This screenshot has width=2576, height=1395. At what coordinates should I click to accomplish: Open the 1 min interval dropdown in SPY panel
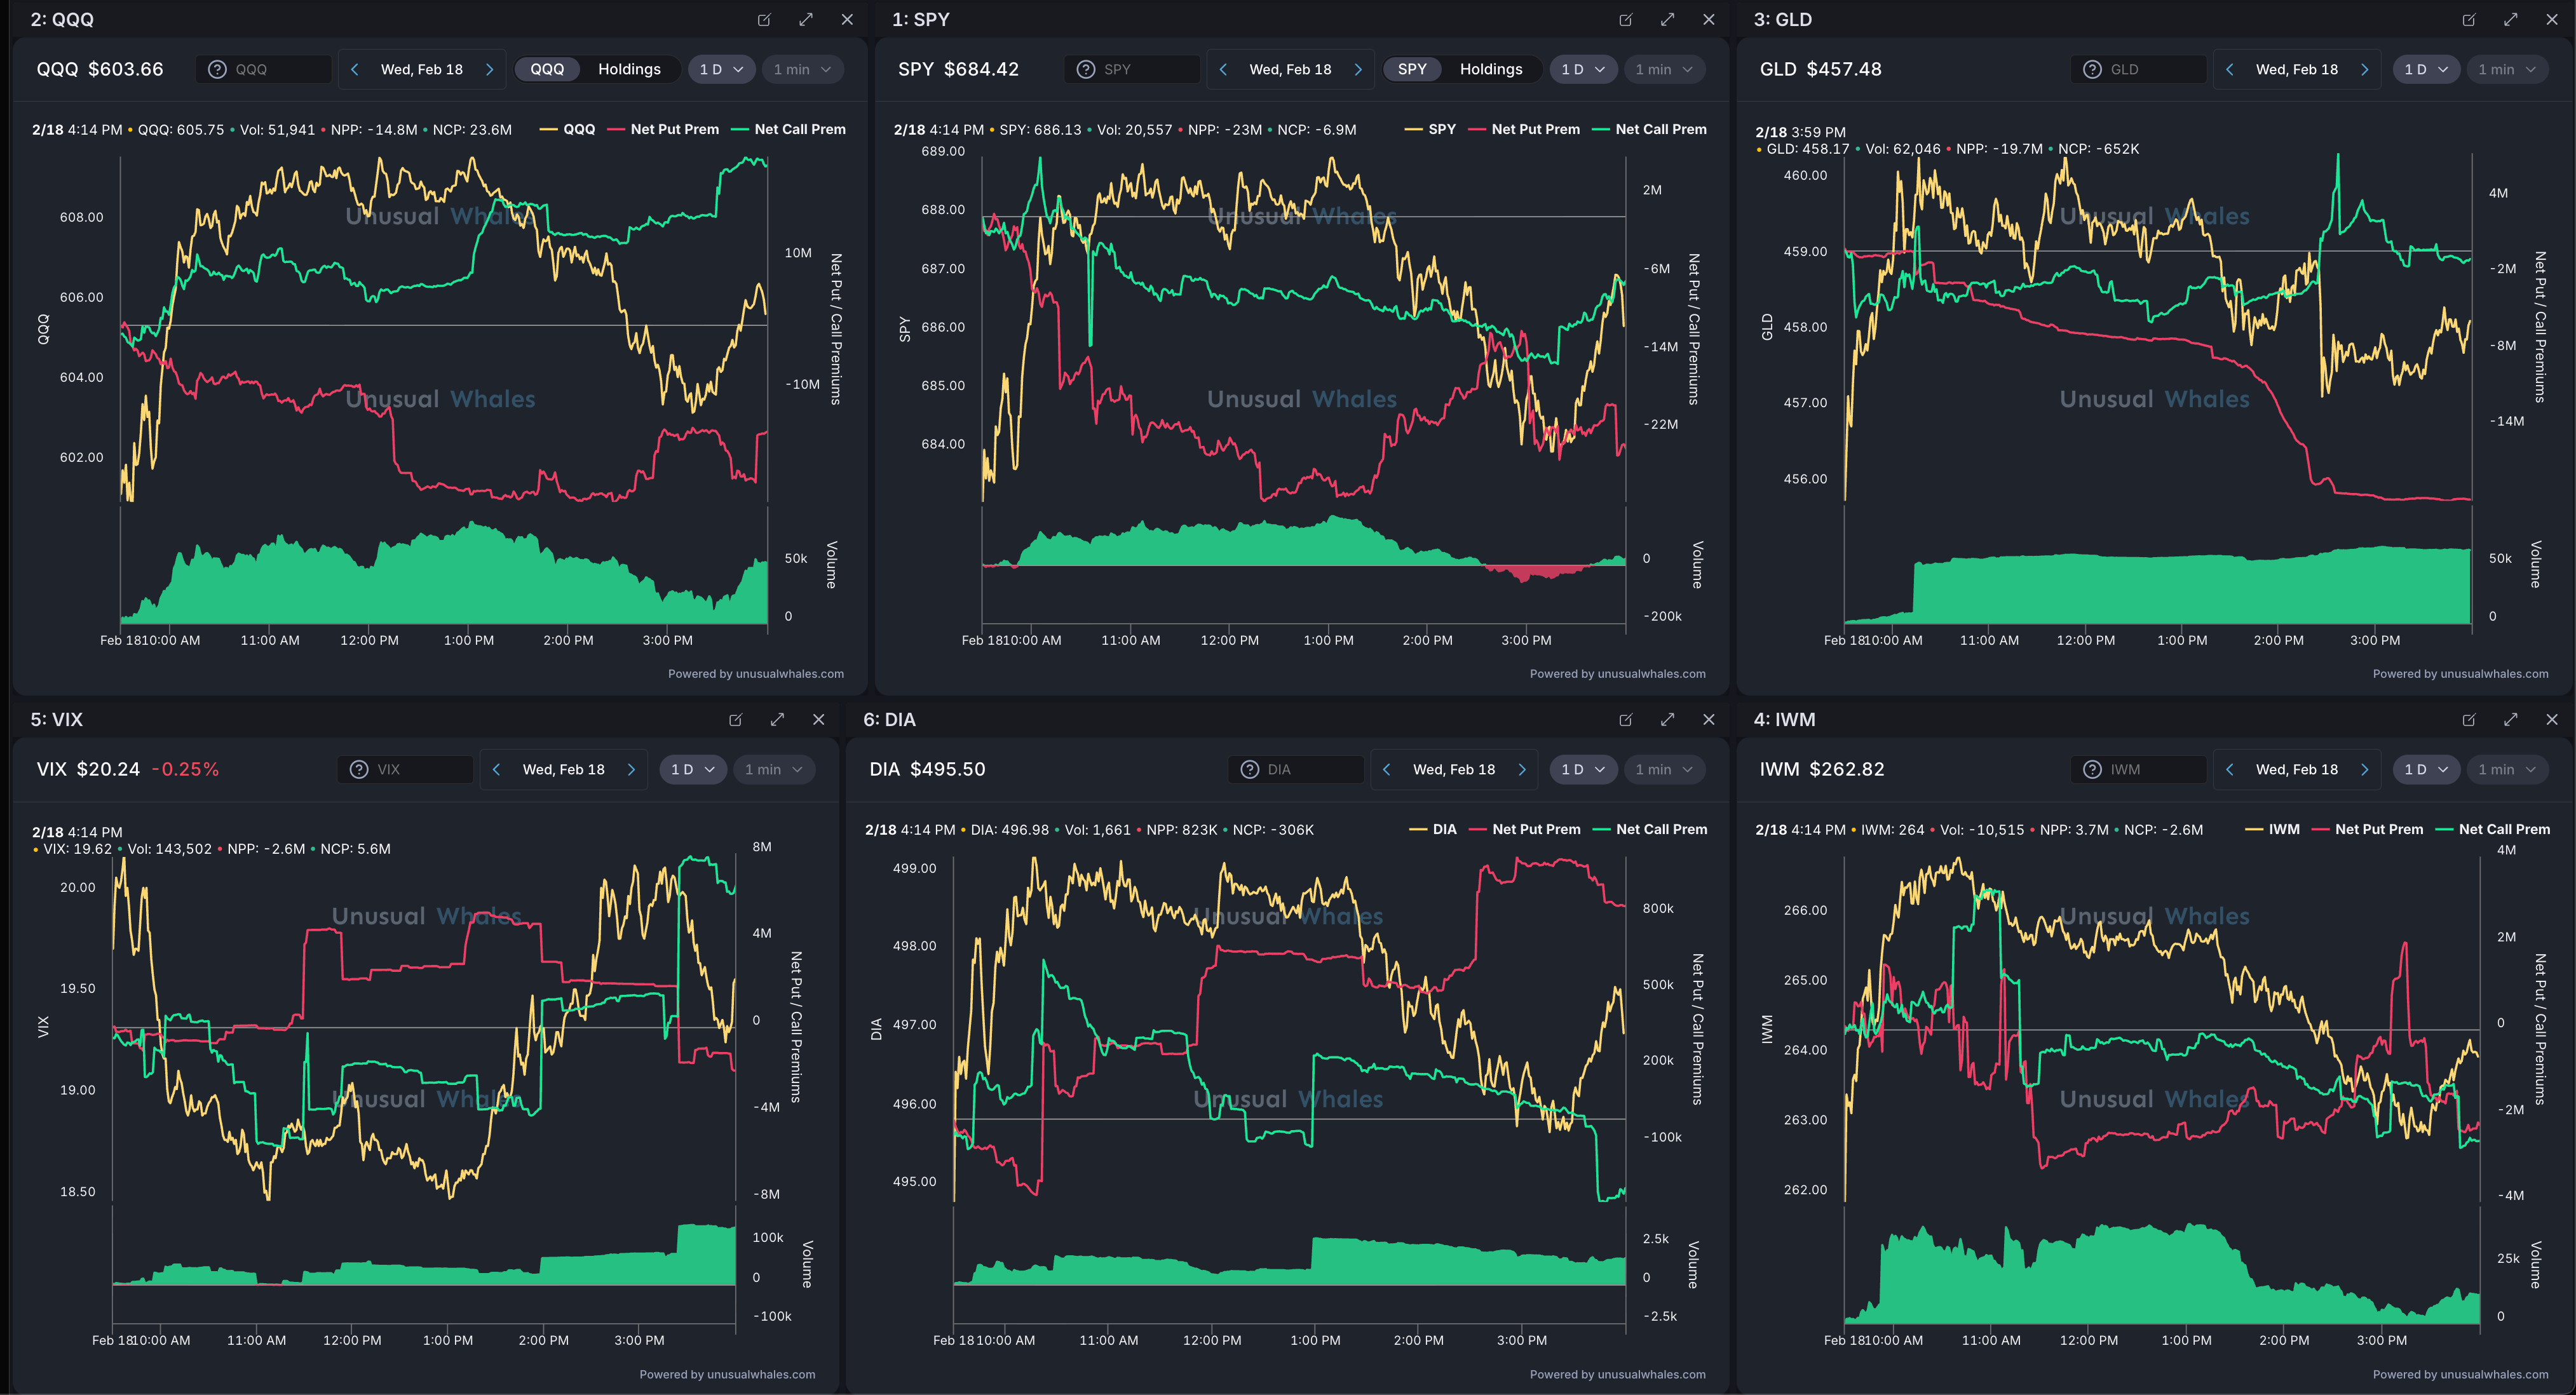click(x=1664, y=69)
